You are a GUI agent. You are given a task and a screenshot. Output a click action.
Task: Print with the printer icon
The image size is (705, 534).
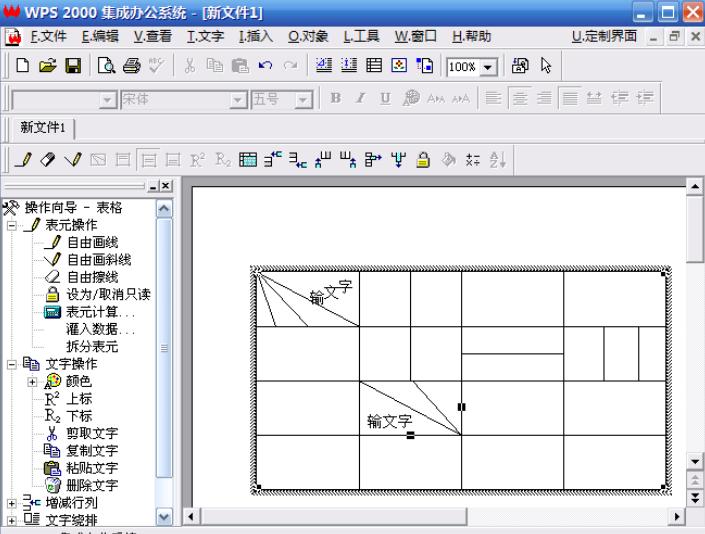click(x=131, y=66)
